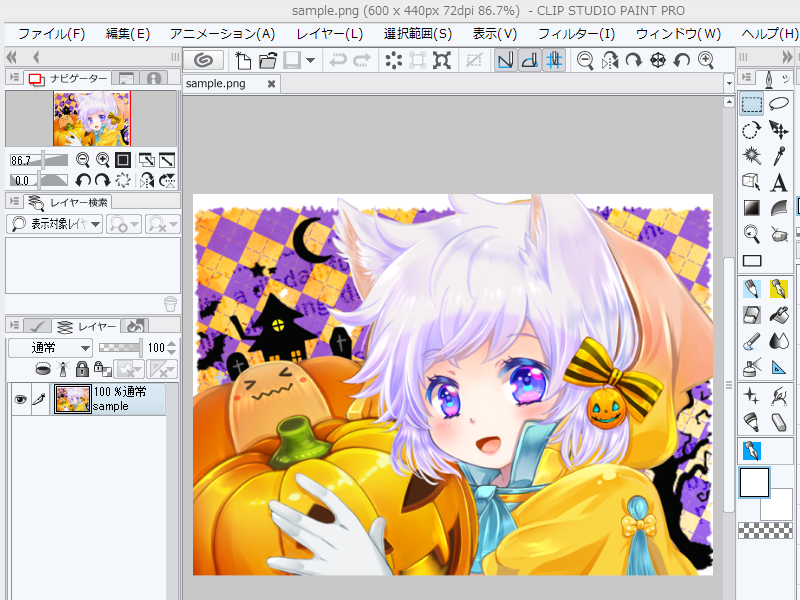800x600 pixels.
Task: Select the Rectangle figure tool
Action: 752,260
